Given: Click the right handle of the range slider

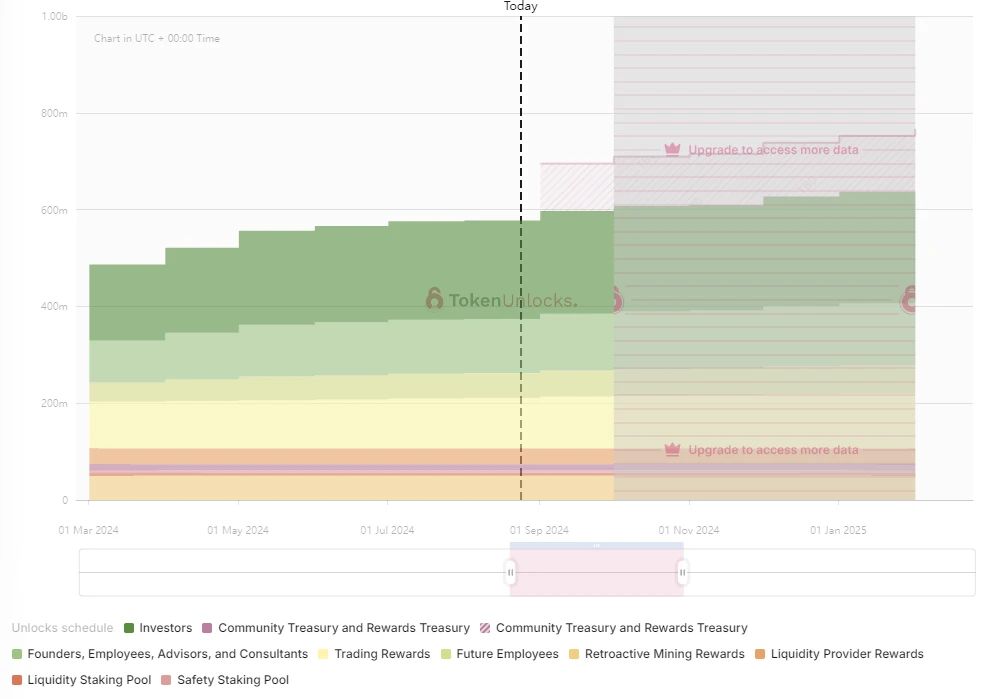Looking at the screenshot, I should 683,573.
